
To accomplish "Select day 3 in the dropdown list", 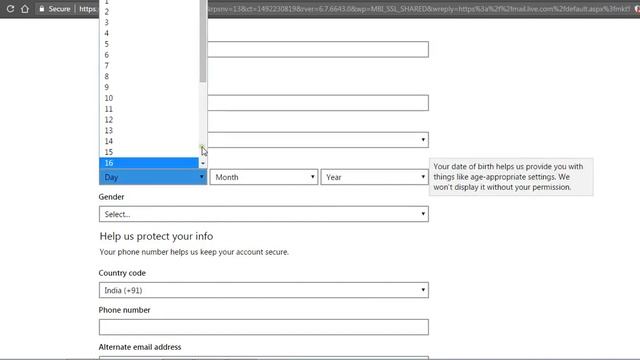I will [x=149, y=22].
